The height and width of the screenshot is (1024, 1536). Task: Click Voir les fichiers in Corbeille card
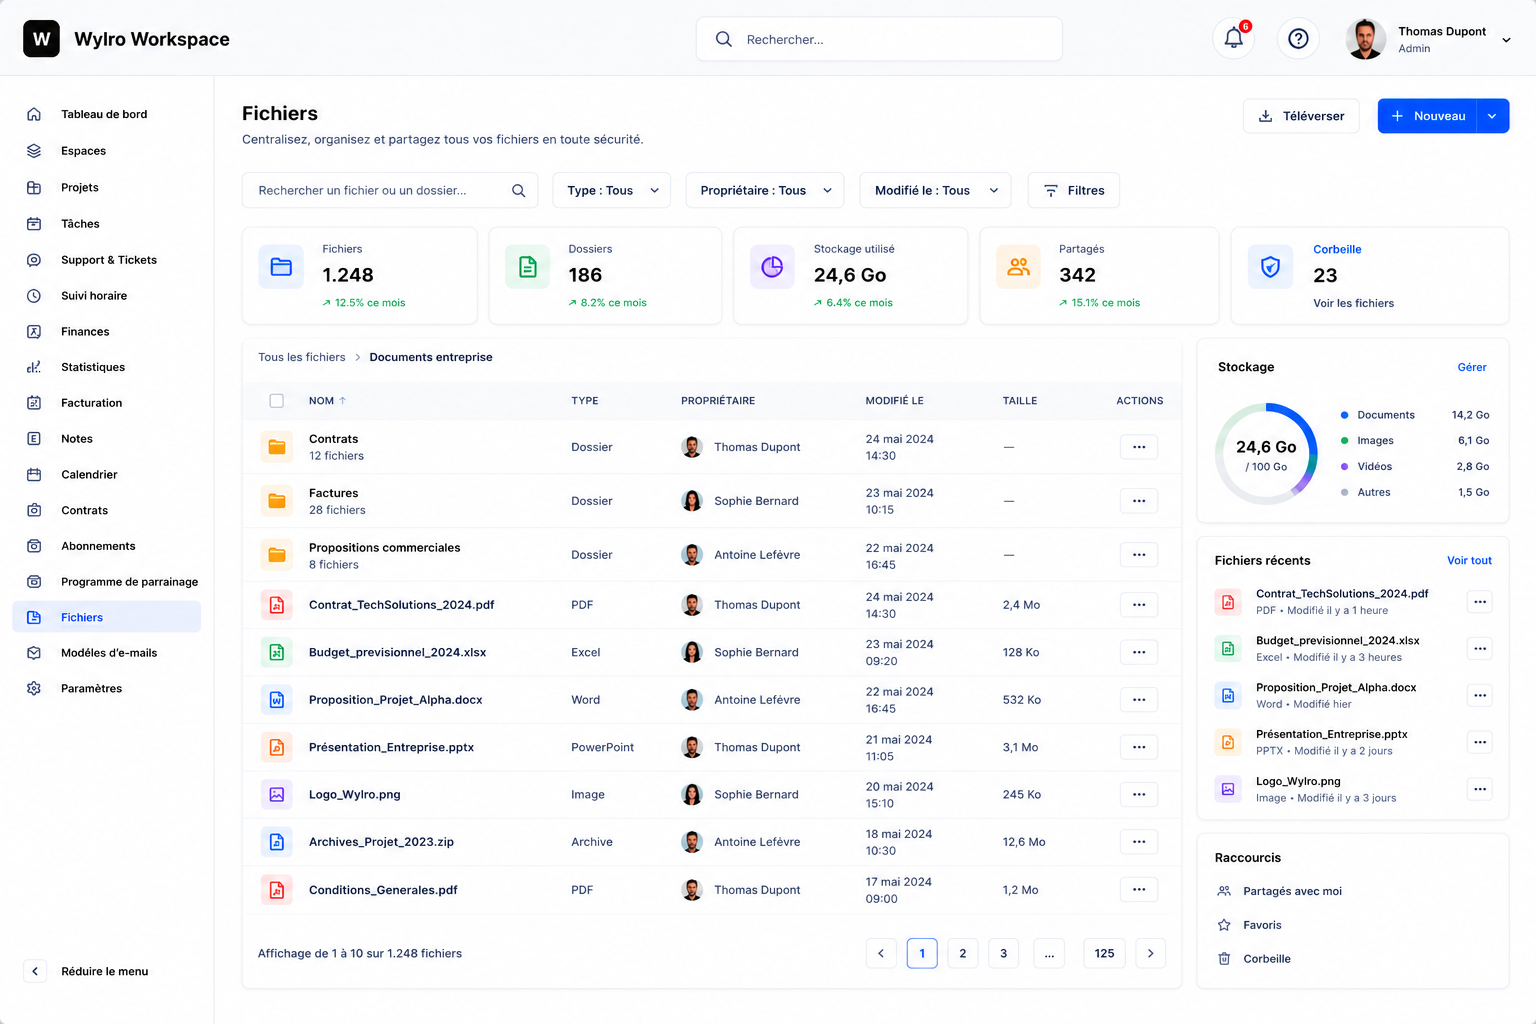[1353, 303]
